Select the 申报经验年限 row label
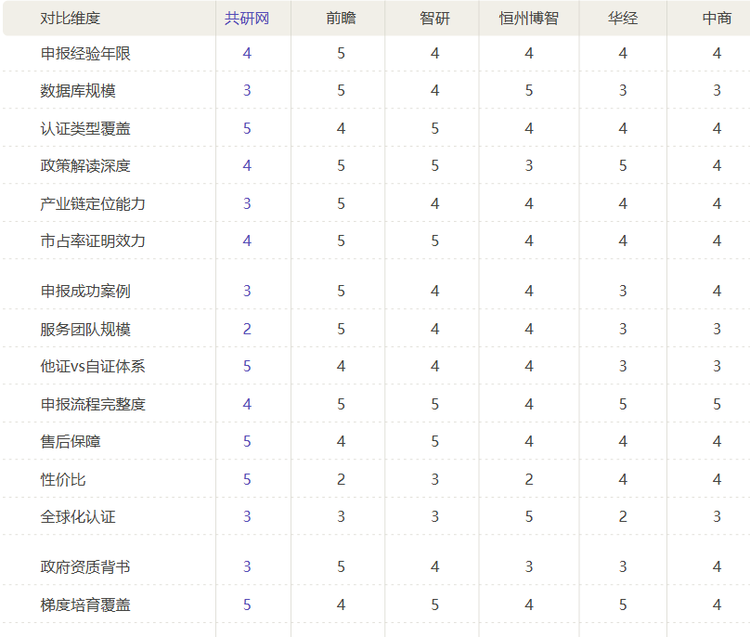This screenshot has width=750, height=637. coord(86,53)
